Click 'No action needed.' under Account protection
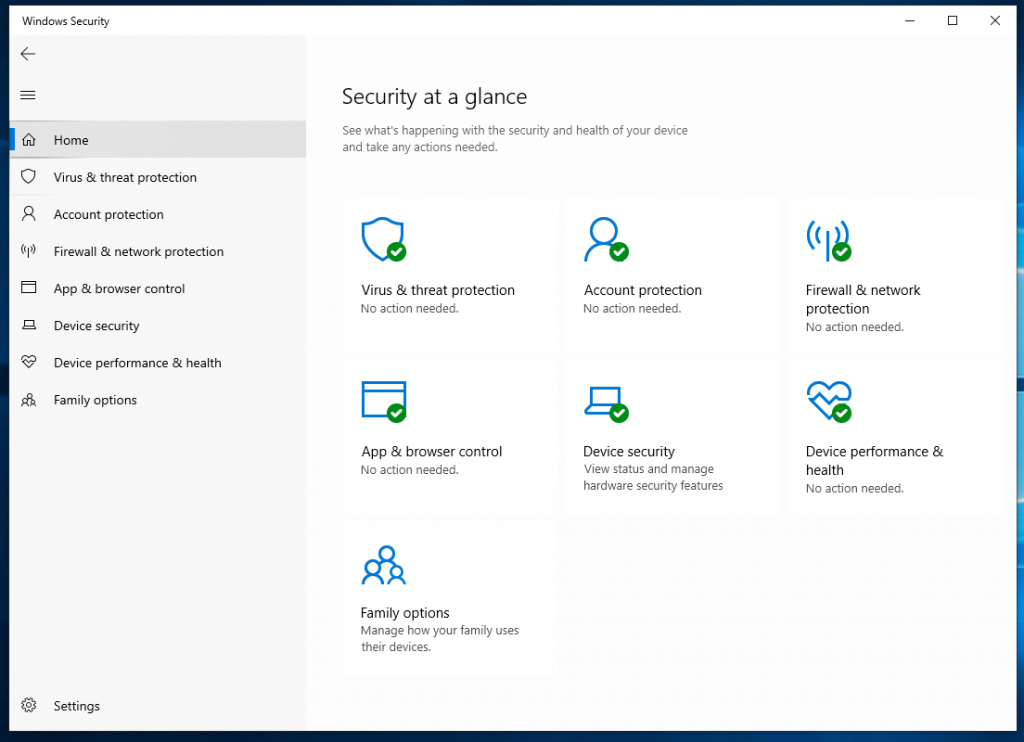Screen dimensions: 1024x742 (x=632, y=308)
